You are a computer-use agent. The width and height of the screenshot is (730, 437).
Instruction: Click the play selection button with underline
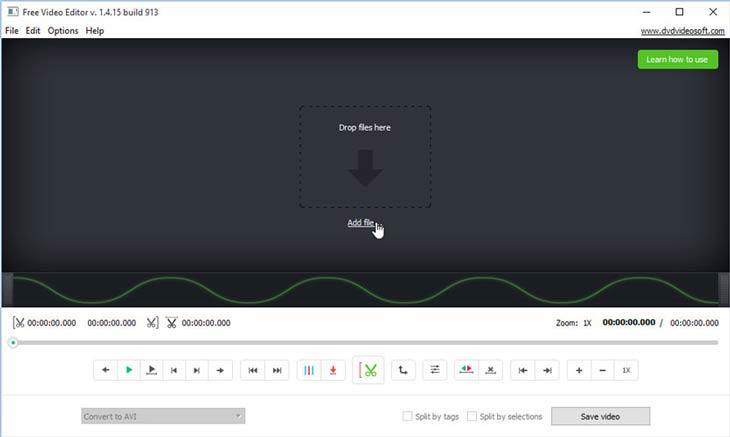click(151, 370)
